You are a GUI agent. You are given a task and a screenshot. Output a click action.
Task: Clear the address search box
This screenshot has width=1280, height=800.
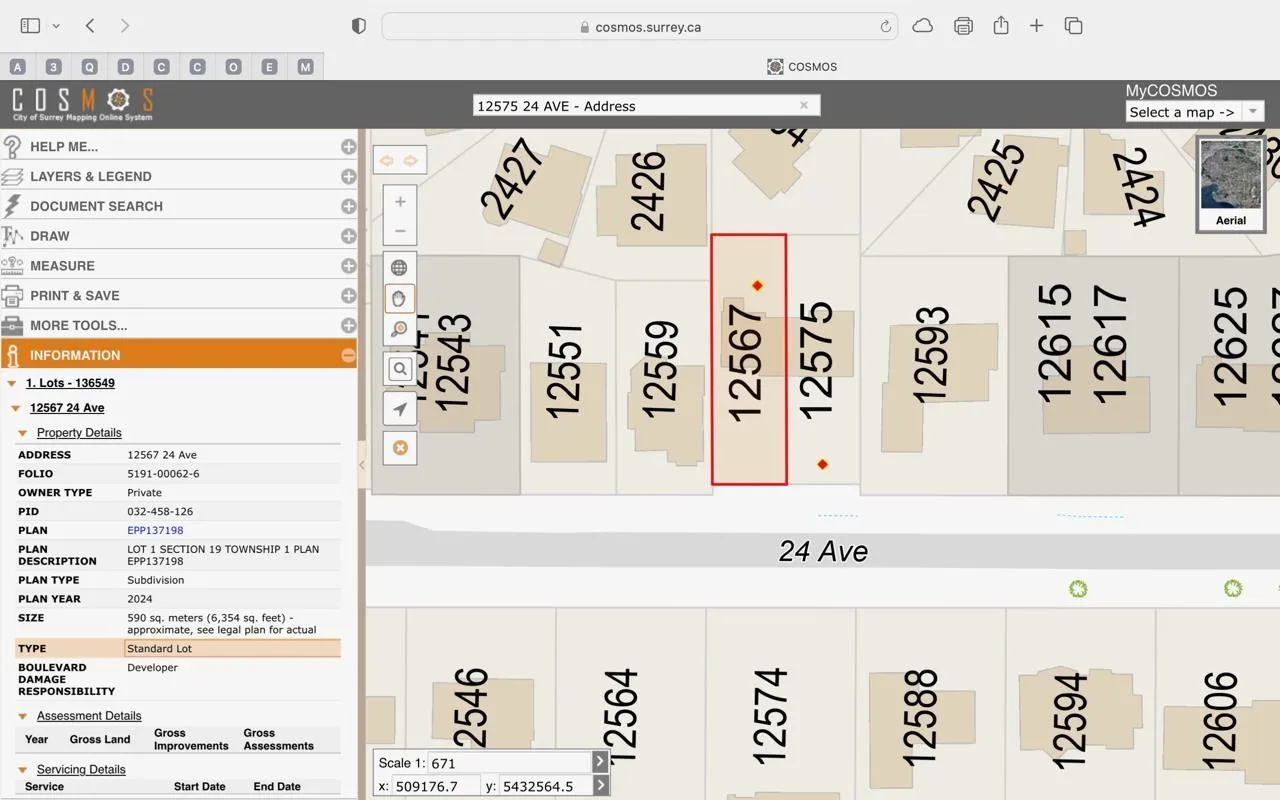pos(803,105)
